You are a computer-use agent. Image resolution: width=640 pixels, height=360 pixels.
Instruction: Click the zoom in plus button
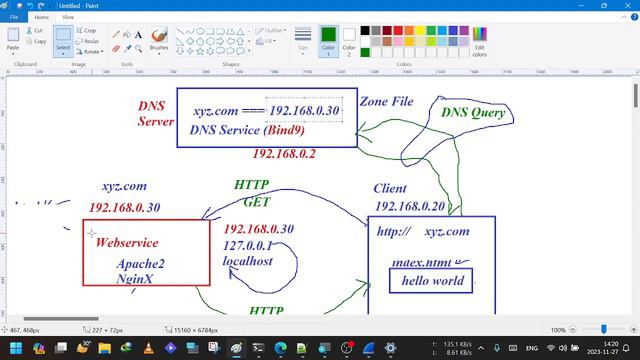(634, 329)
